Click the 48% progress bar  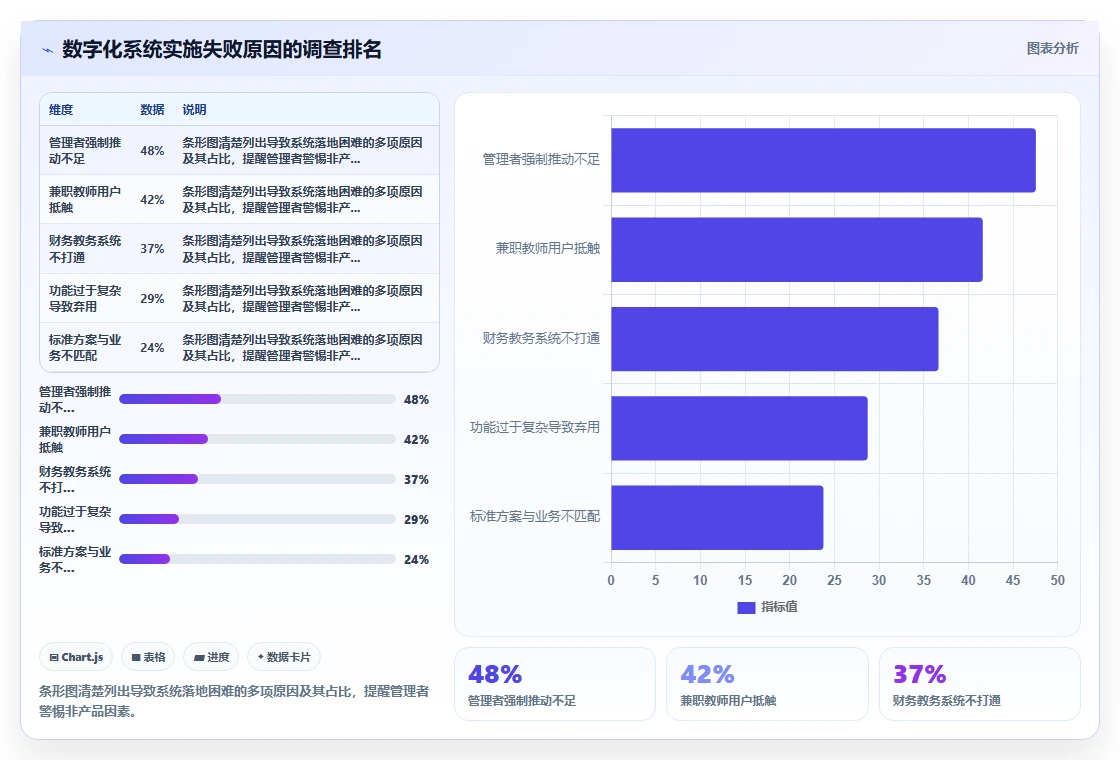(257, 399)
